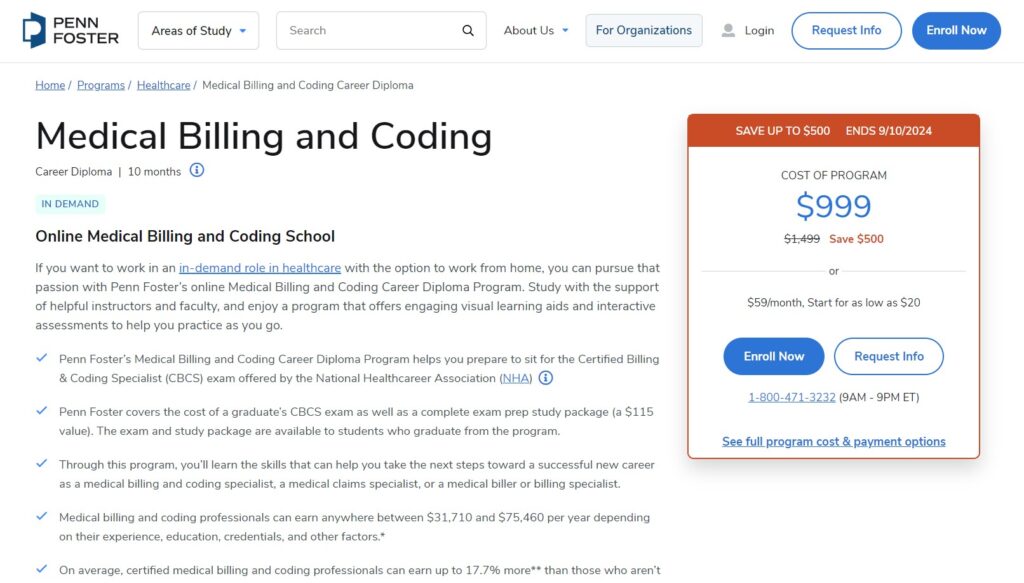Click the Login link
The height and width of the screenshot is (583, 1024).
click(x=759, y=30)
